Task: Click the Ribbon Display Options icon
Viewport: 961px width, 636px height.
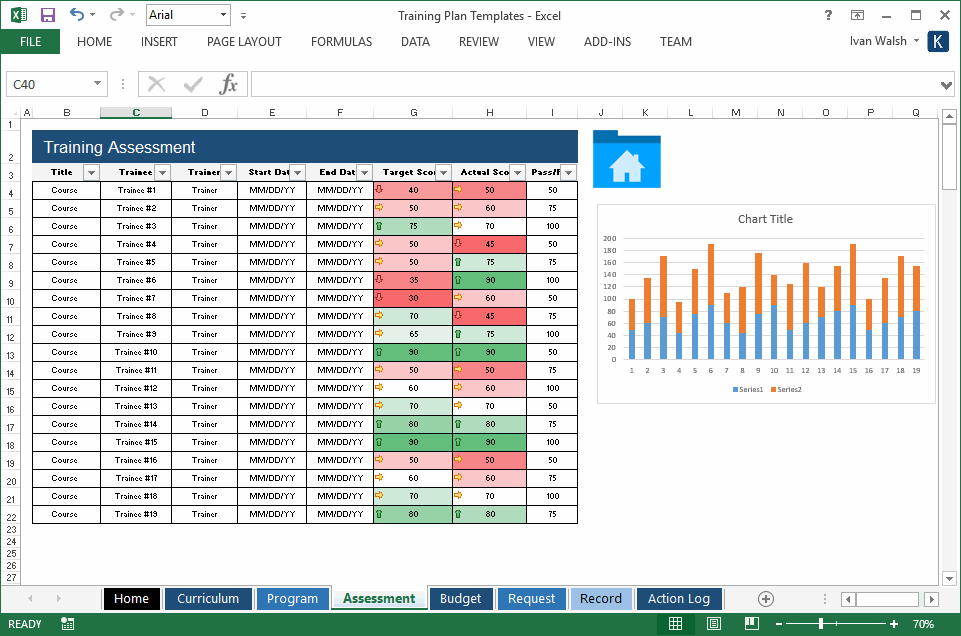Action: tap(857, 15)
